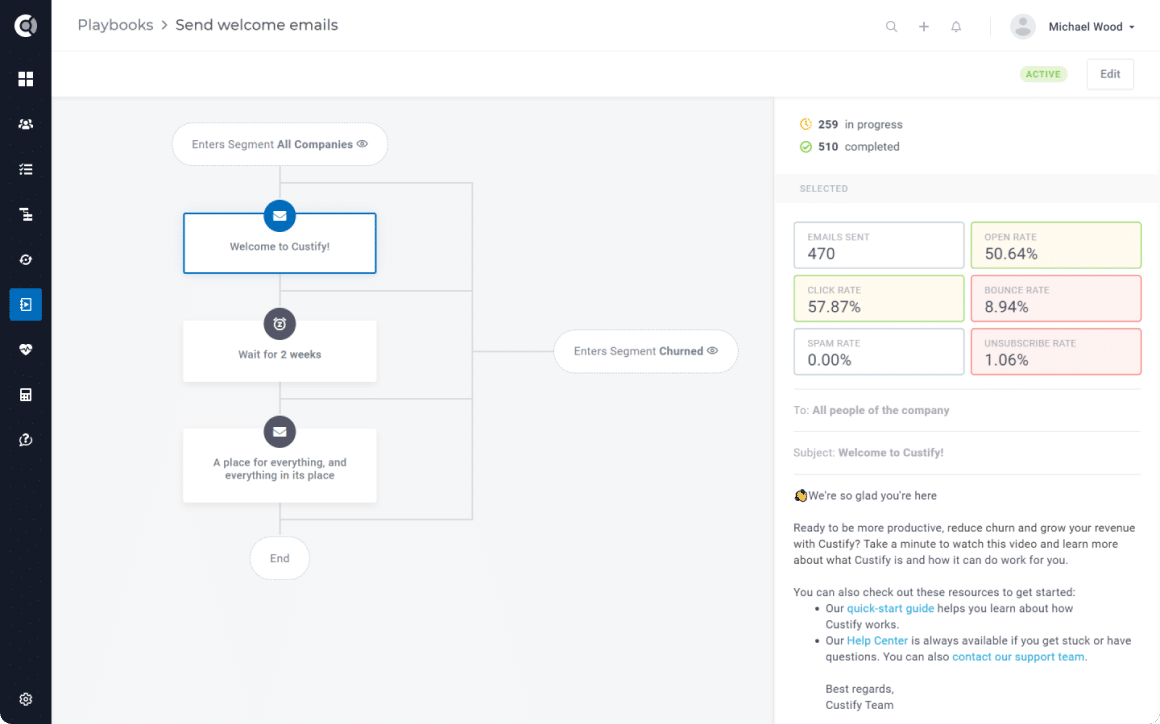
Task: Click the dark envelope icon on third step
Action: pos(280,432)
